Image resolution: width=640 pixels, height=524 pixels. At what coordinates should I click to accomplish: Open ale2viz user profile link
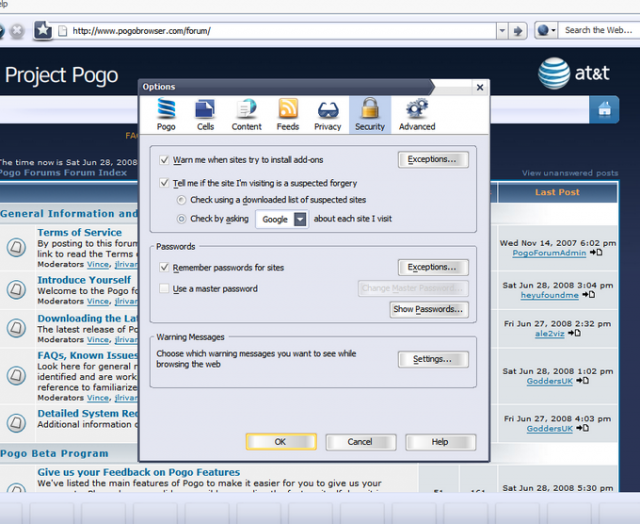549,334
